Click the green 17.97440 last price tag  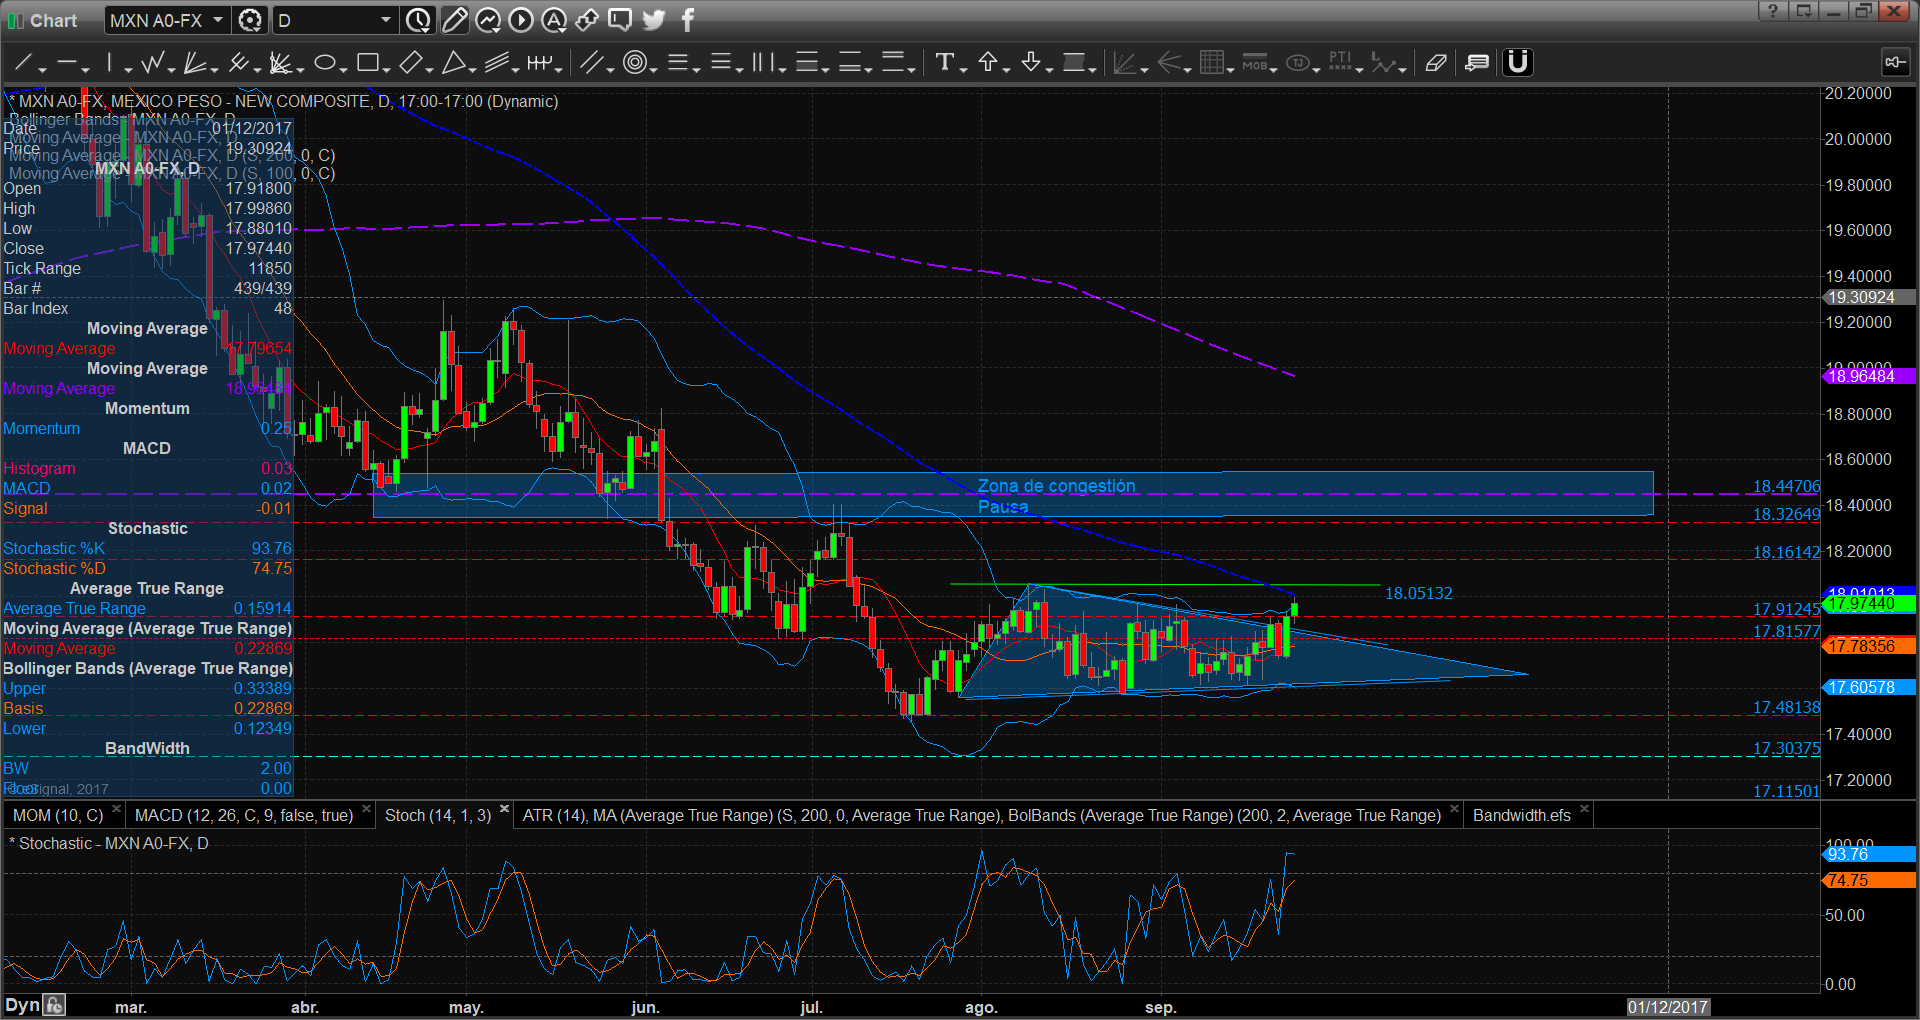[1868, 604]
